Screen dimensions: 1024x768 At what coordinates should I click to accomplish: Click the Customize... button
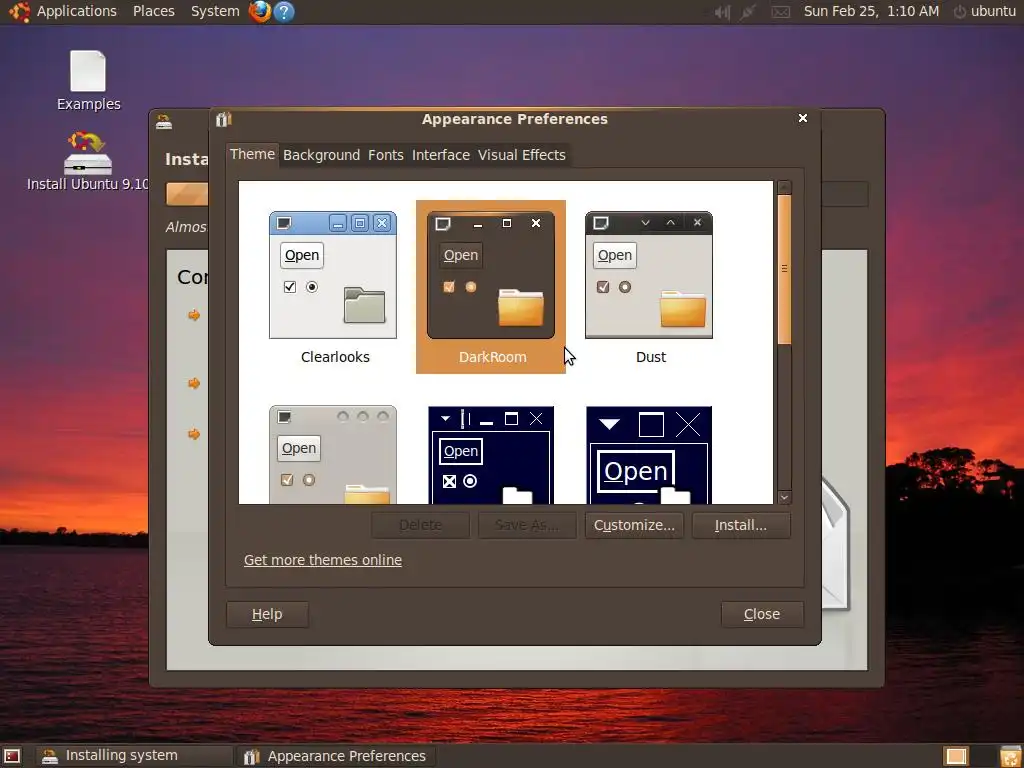point(634,525)
